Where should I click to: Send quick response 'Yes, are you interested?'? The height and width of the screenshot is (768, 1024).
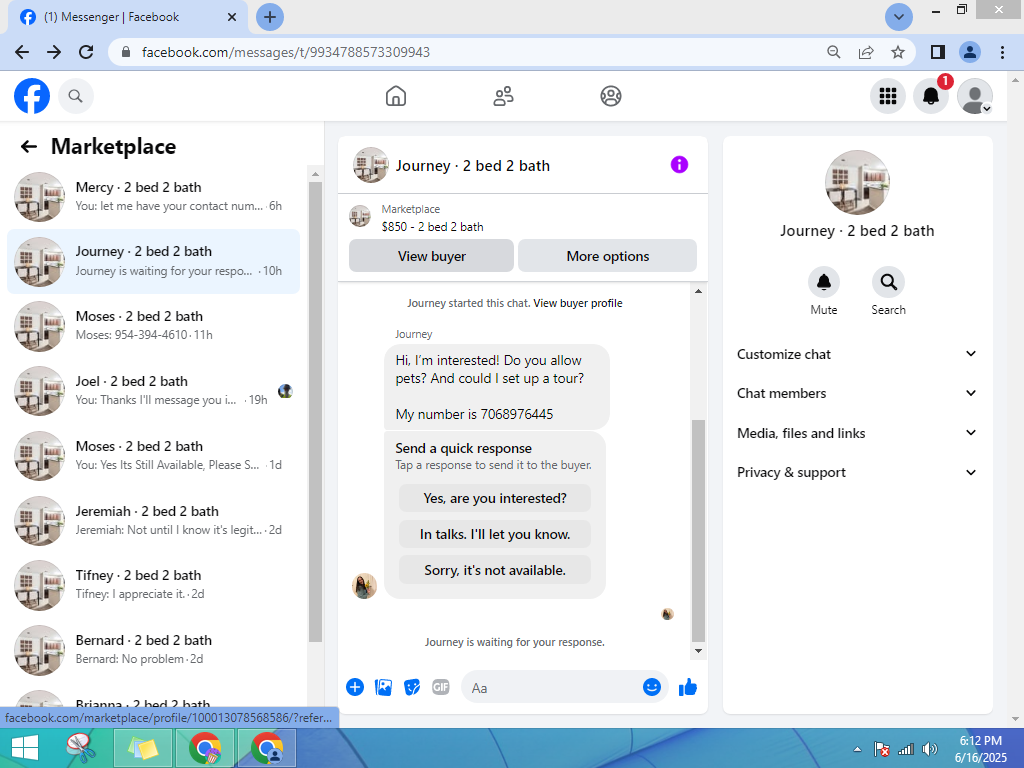pos(495,498)
